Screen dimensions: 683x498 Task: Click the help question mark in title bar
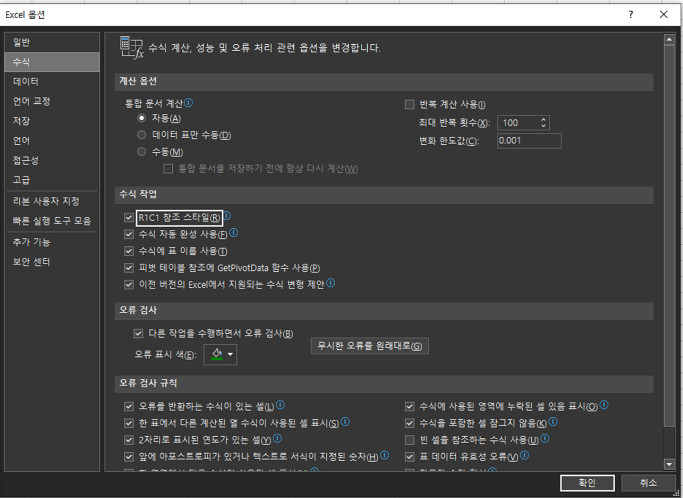pyautogui.click(x=631, y=14)
